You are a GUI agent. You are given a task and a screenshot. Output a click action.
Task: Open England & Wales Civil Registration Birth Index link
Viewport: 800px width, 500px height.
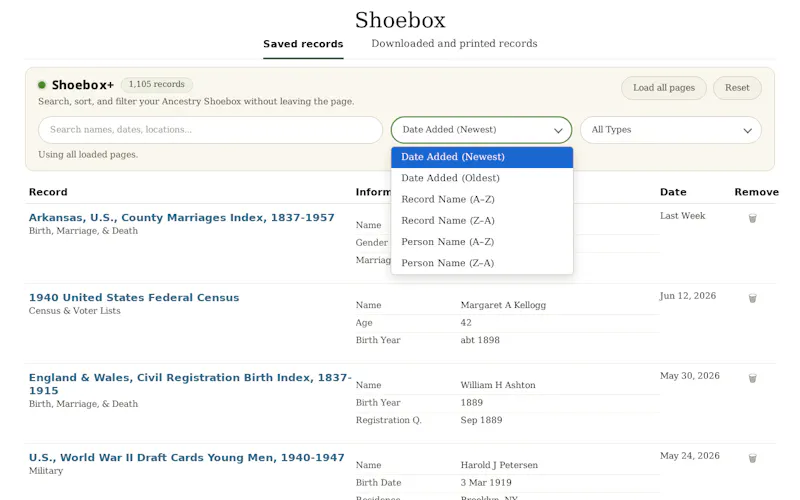[190, 384]
